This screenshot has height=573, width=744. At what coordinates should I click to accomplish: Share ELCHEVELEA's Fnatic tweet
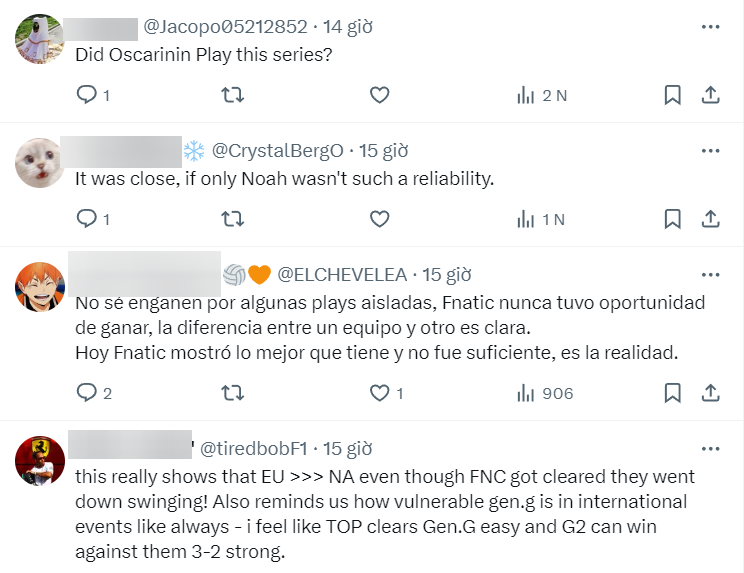point(710,393)
